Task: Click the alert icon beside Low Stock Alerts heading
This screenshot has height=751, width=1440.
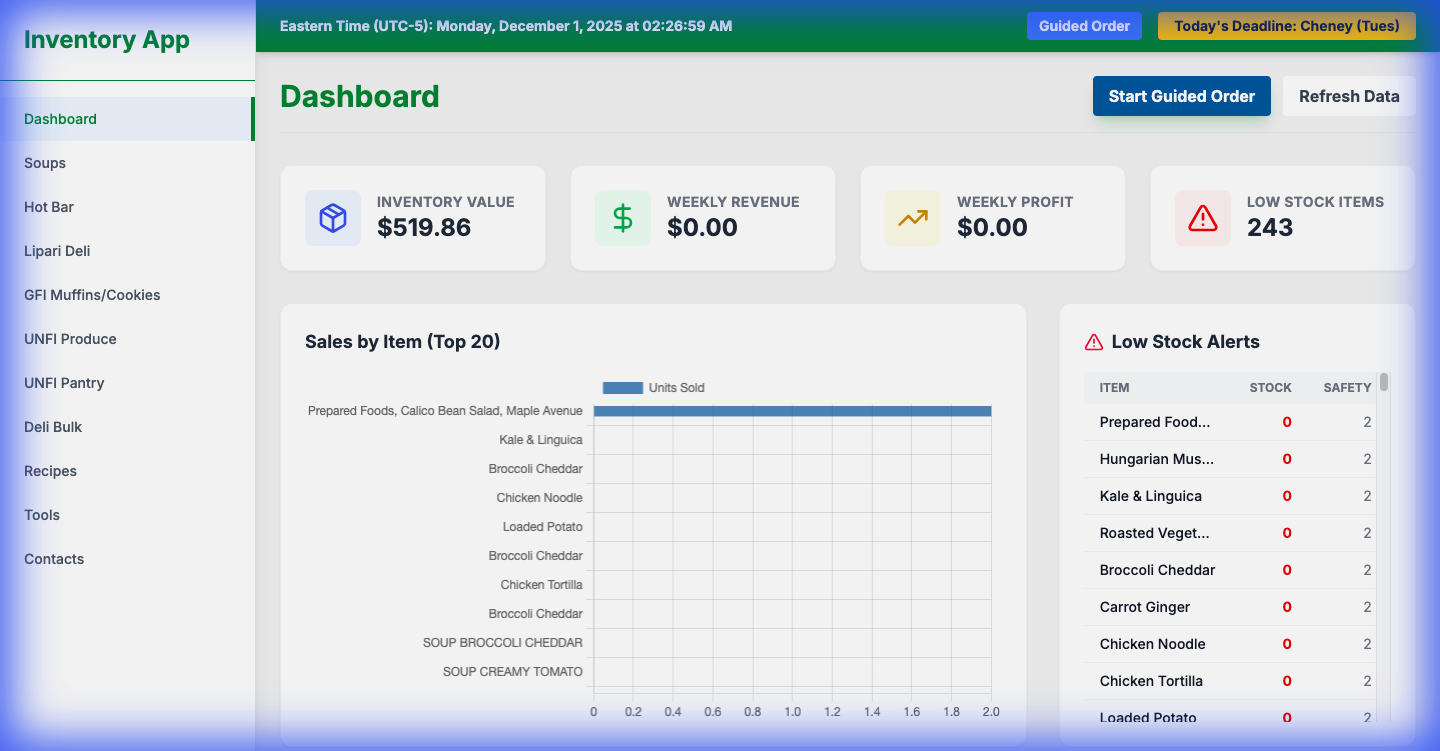Action: pyautogui.click(x=1092, y=341)
